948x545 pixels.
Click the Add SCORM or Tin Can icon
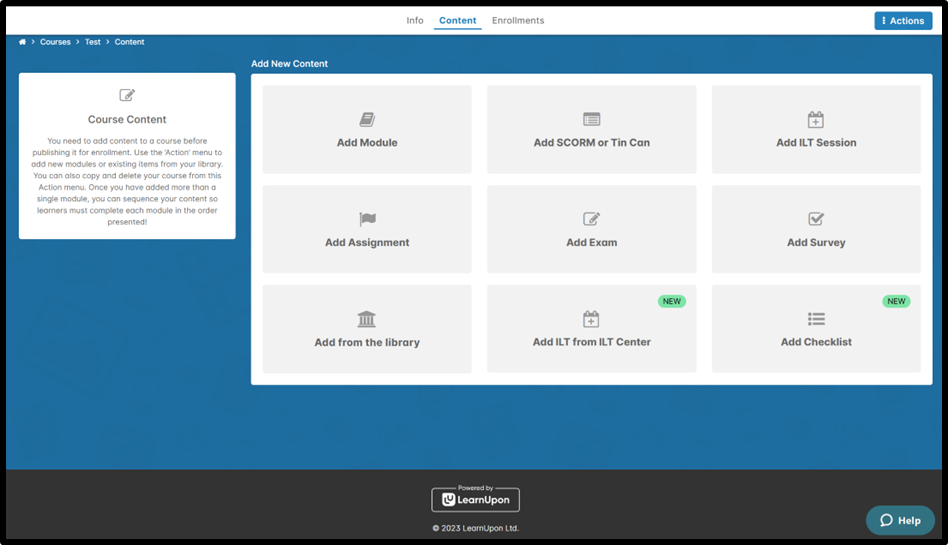point(591,120)
